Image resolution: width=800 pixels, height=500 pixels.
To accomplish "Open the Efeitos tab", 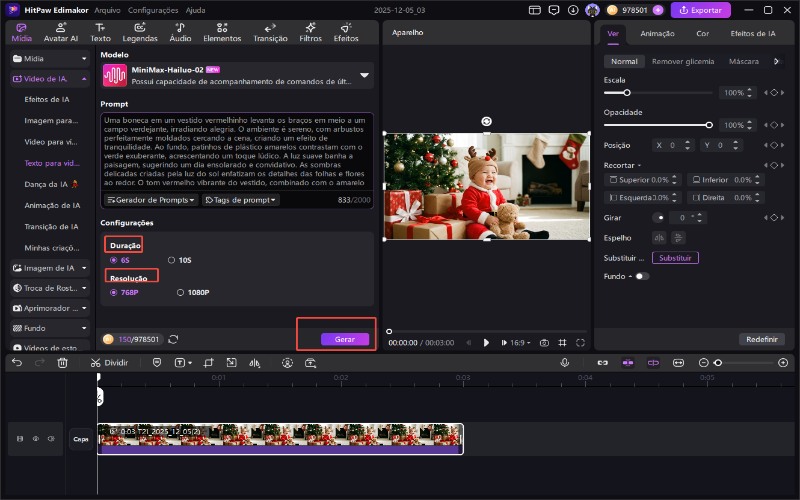I will point(346,33).
